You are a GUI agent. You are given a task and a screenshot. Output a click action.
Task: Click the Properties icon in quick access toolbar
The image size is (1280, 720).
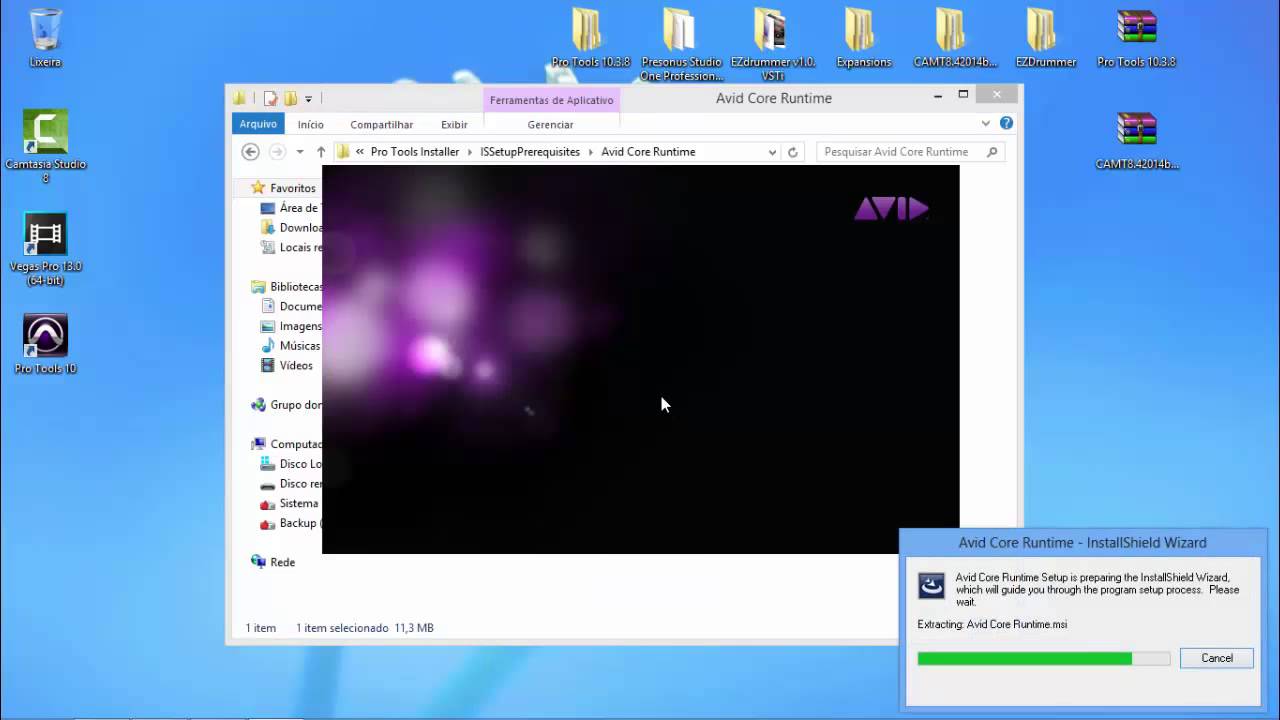point(270,98)
